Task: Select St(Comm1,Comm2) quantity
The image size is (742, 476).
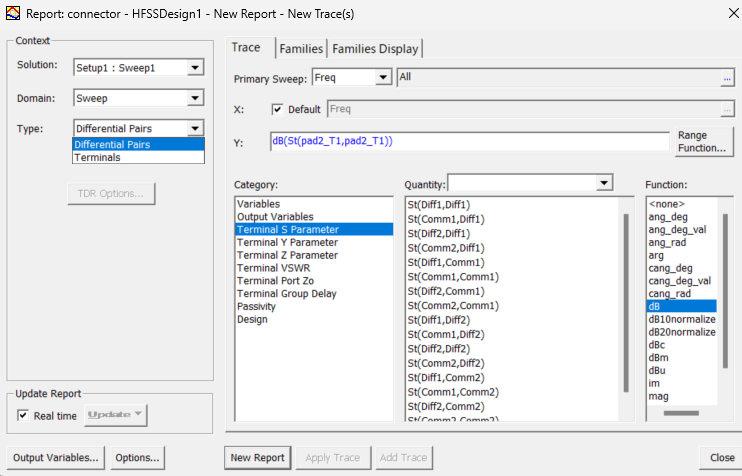Action: [513, 392]
